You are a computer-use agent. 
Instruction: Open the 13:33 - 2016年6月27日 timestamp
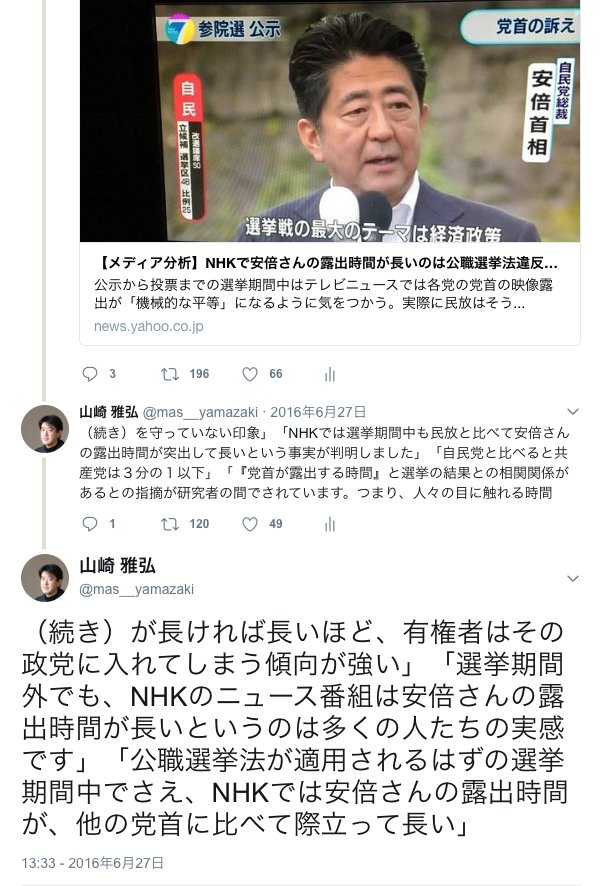(93, 863)
